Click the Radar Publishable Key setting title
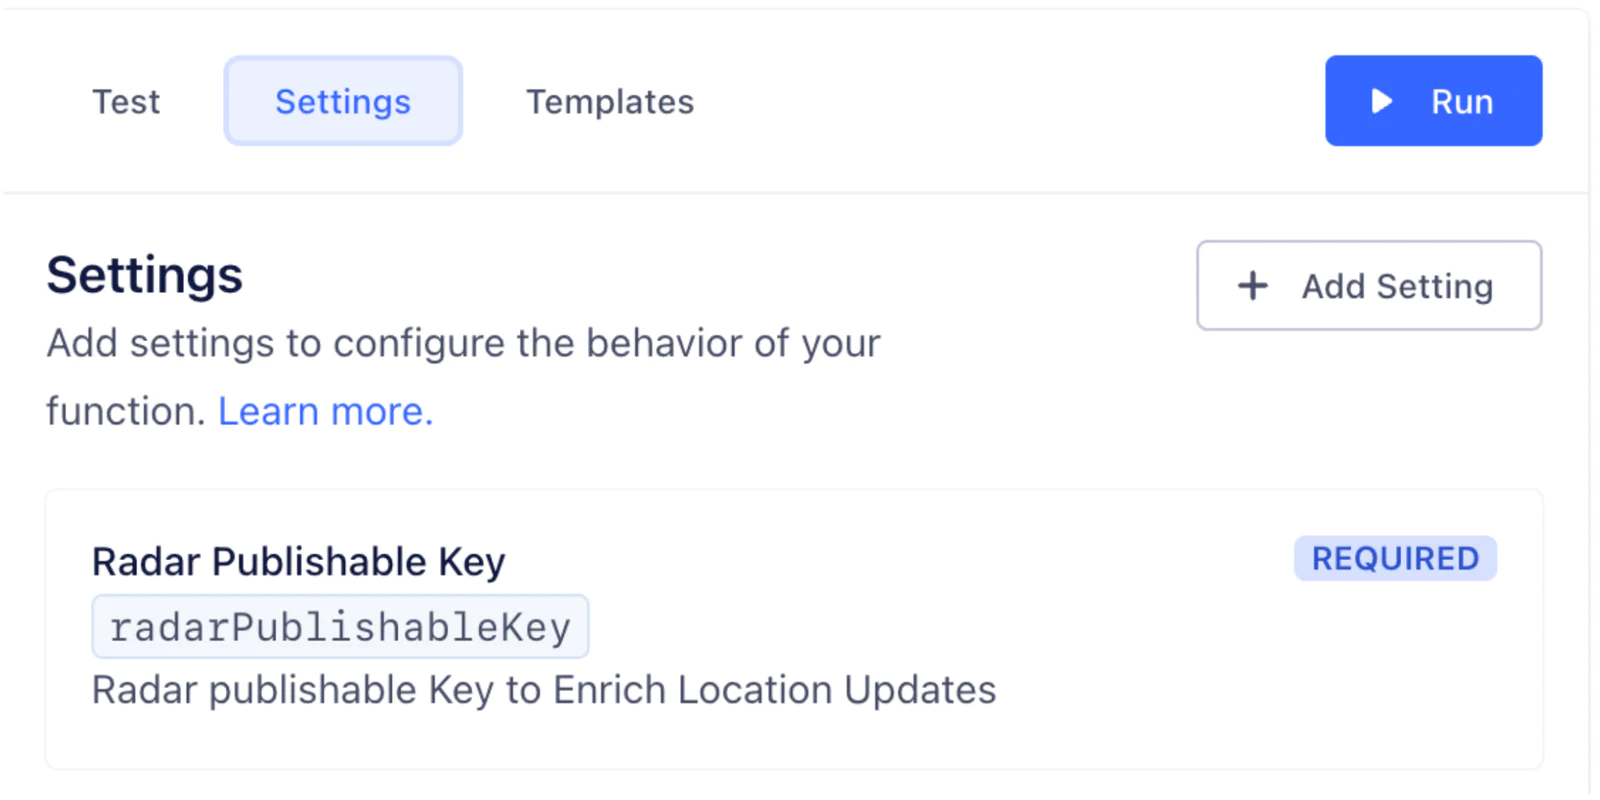This screenshot has height=800, width=1600. coord(298,561)
